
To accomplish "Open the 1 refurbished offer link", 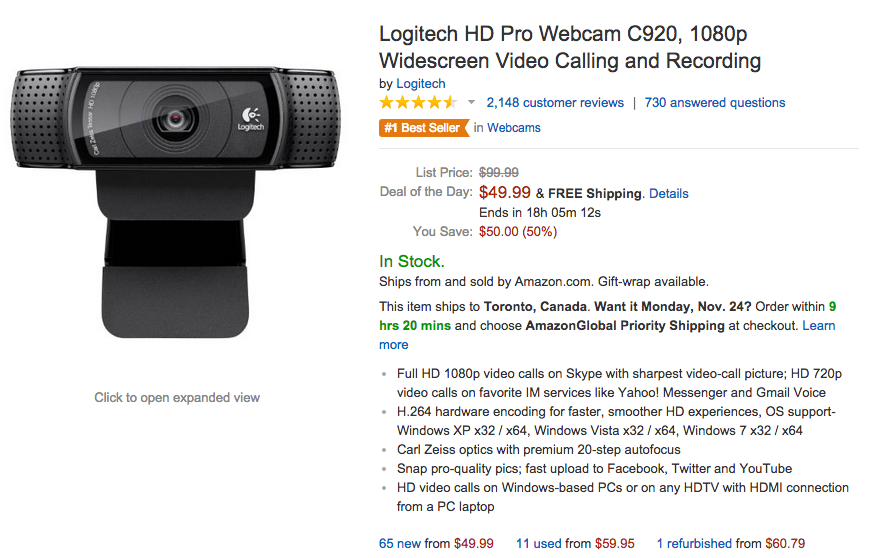I will [x=694, y=544].
